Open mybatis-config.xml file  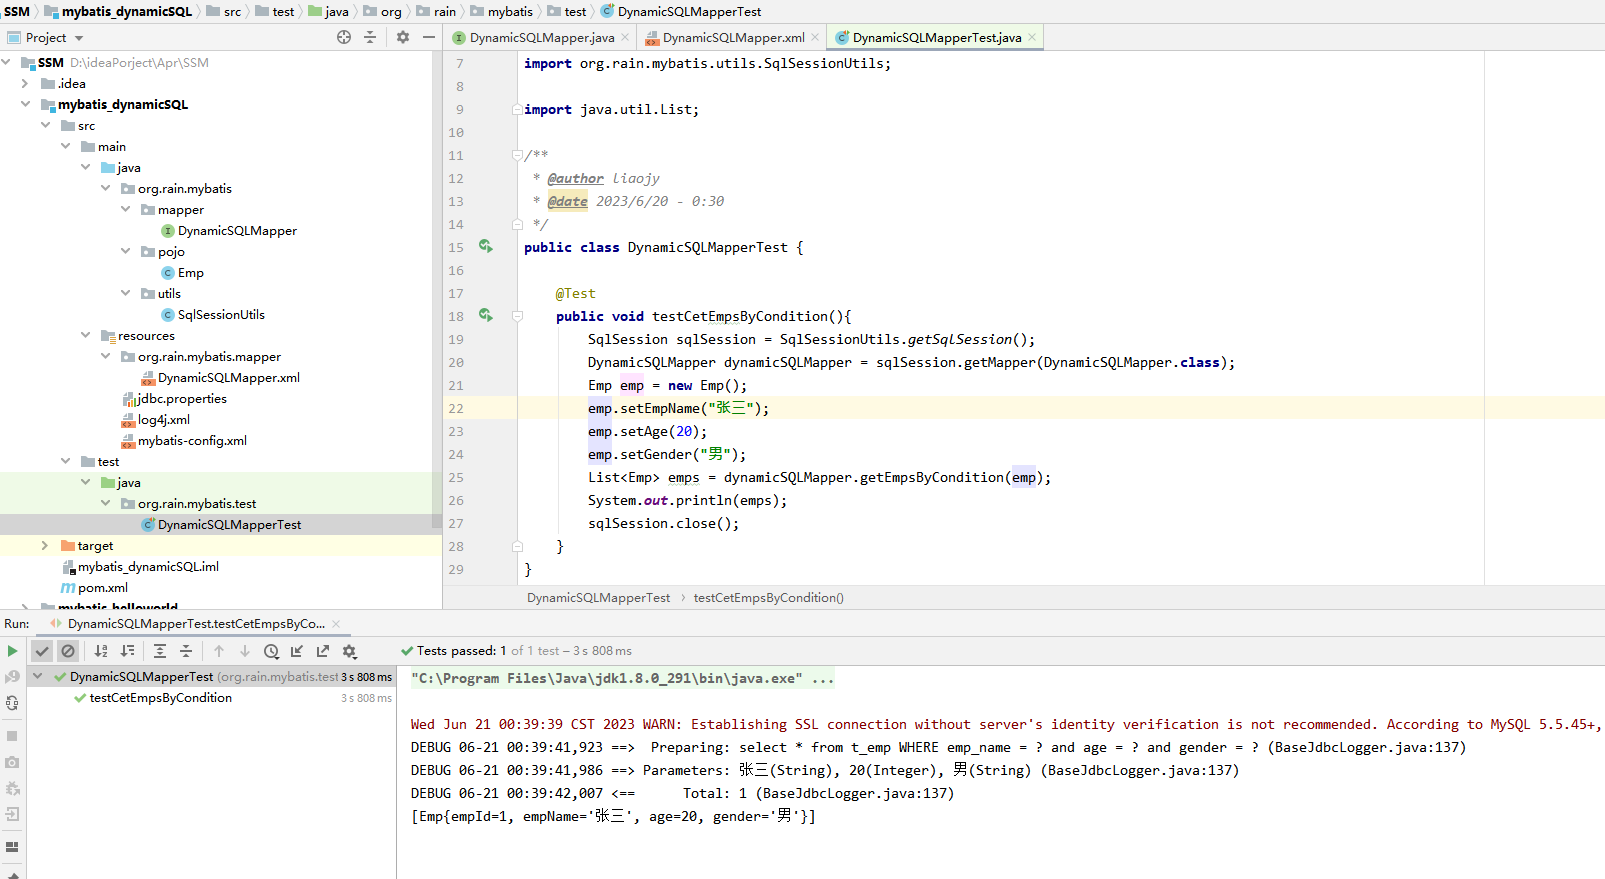click(184, 441)
